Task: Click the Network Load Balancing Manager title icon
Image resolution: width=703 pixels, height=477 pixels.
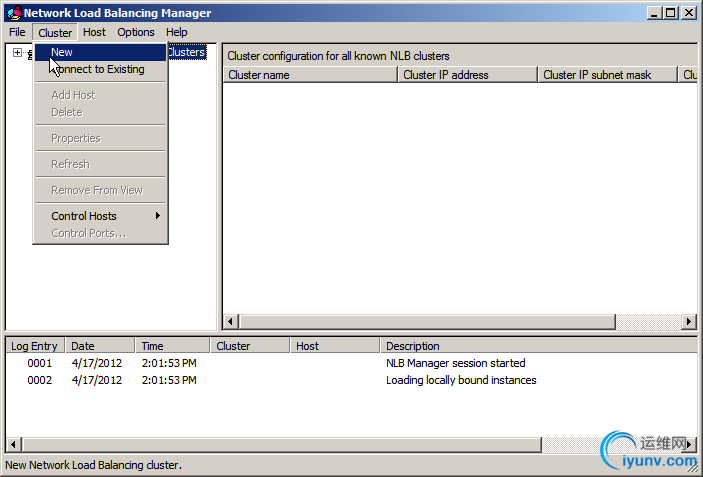Action: click(14, 13)
